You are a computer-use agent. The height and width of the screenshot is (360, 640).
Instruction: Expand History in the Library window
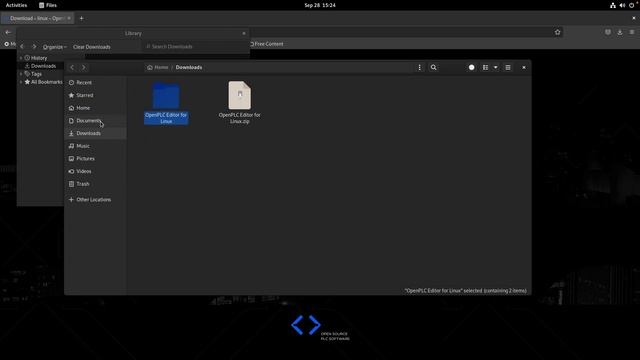tap(21, 58)
